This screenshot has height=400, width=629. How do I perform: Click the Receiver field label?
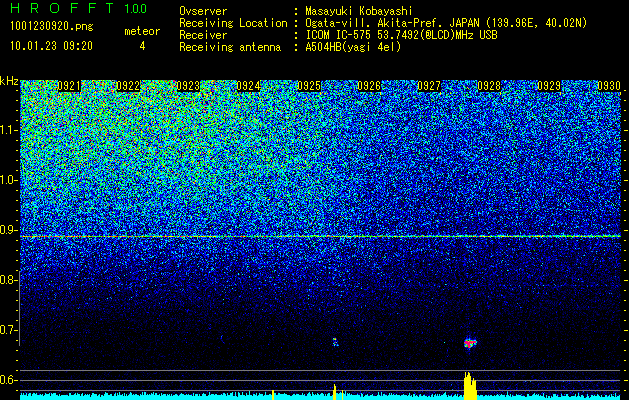pyautogui.click(x=203, y=35)
